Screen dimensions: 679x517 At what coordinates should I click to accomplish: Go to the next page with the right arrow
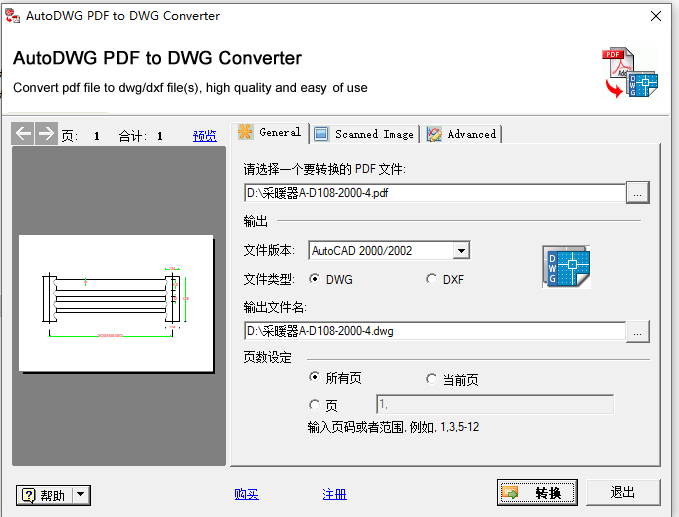click(x=46, y=133)
